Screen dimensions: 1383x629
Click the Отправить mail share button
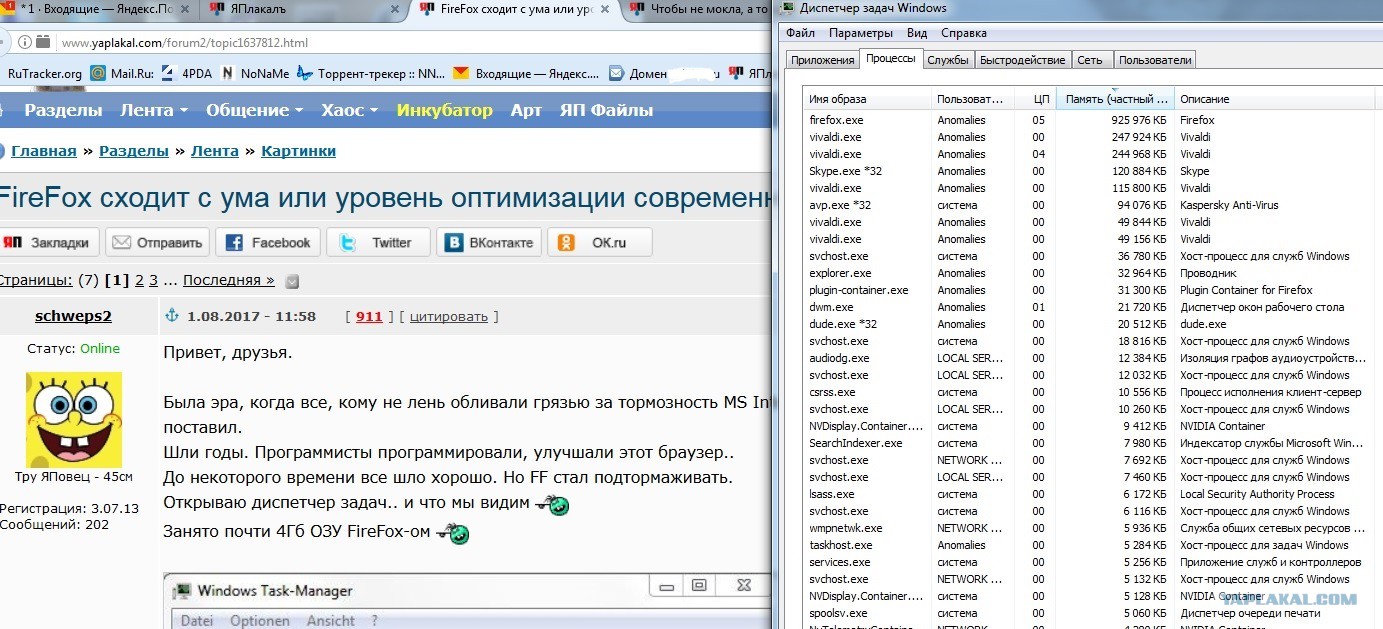pyautogui.click(x=158, y=242)
